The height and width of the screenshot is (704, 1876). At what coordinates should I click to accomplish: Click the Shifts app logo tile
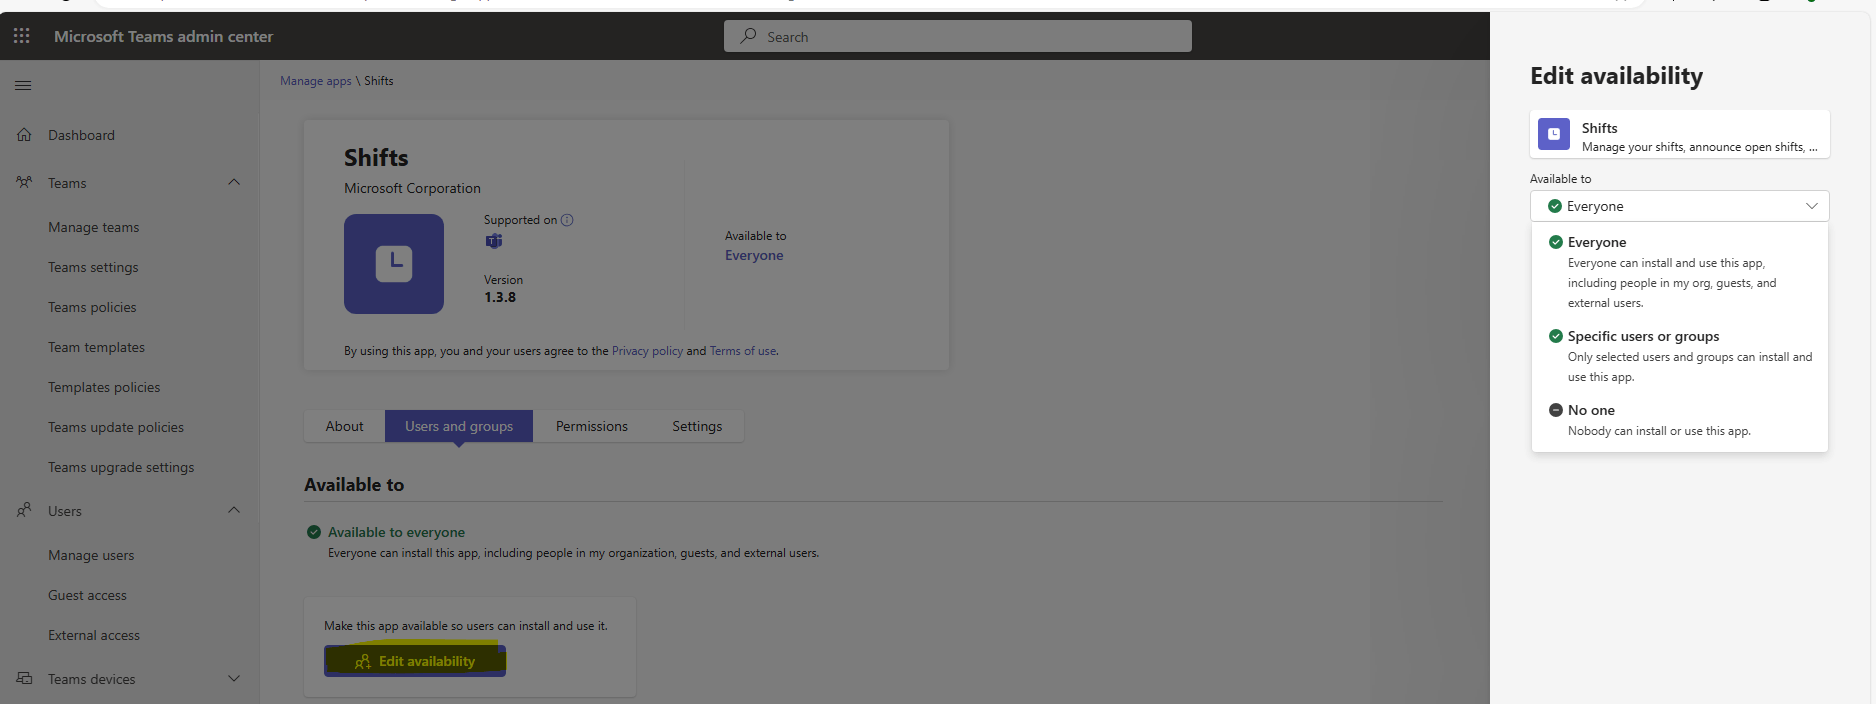(394, 264)
